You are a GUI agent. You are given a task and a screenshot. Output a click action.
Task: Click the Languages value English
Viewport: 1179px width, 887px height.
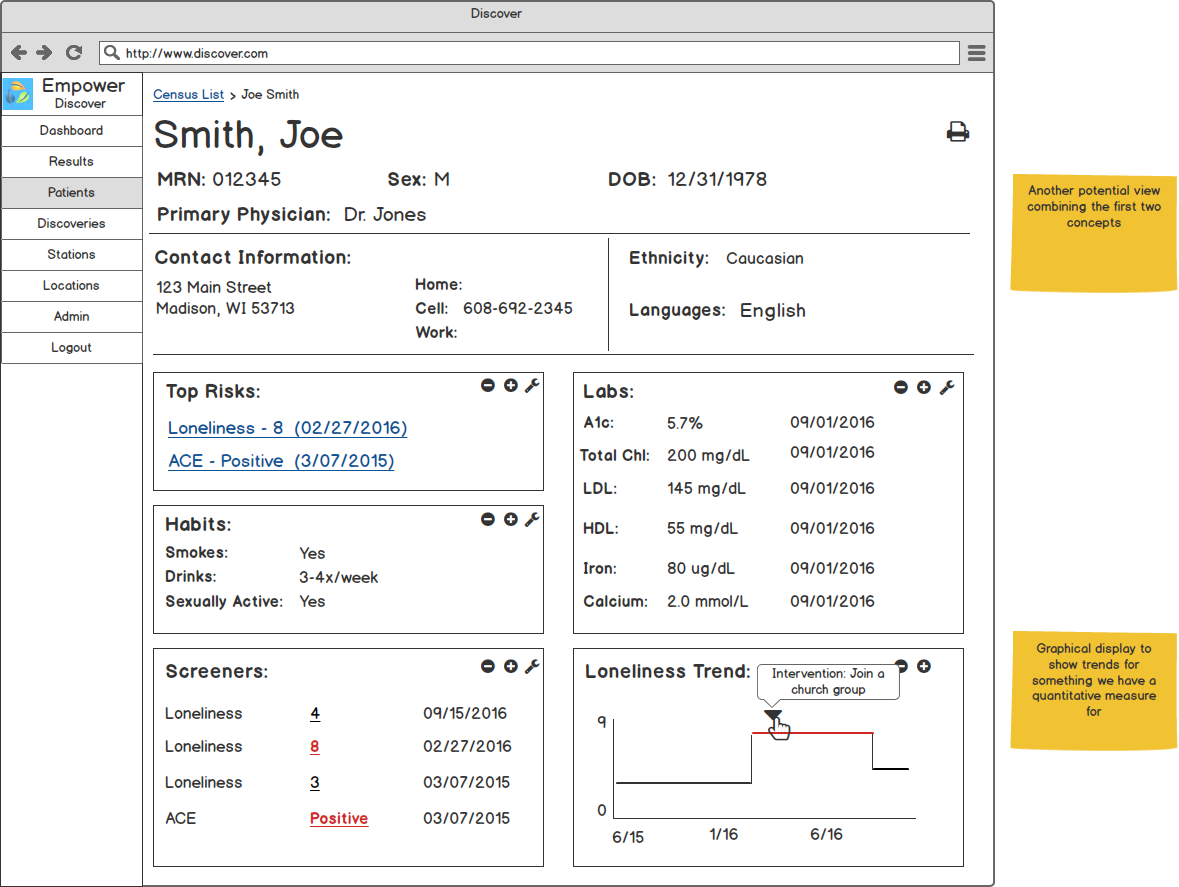coord(772,310)
